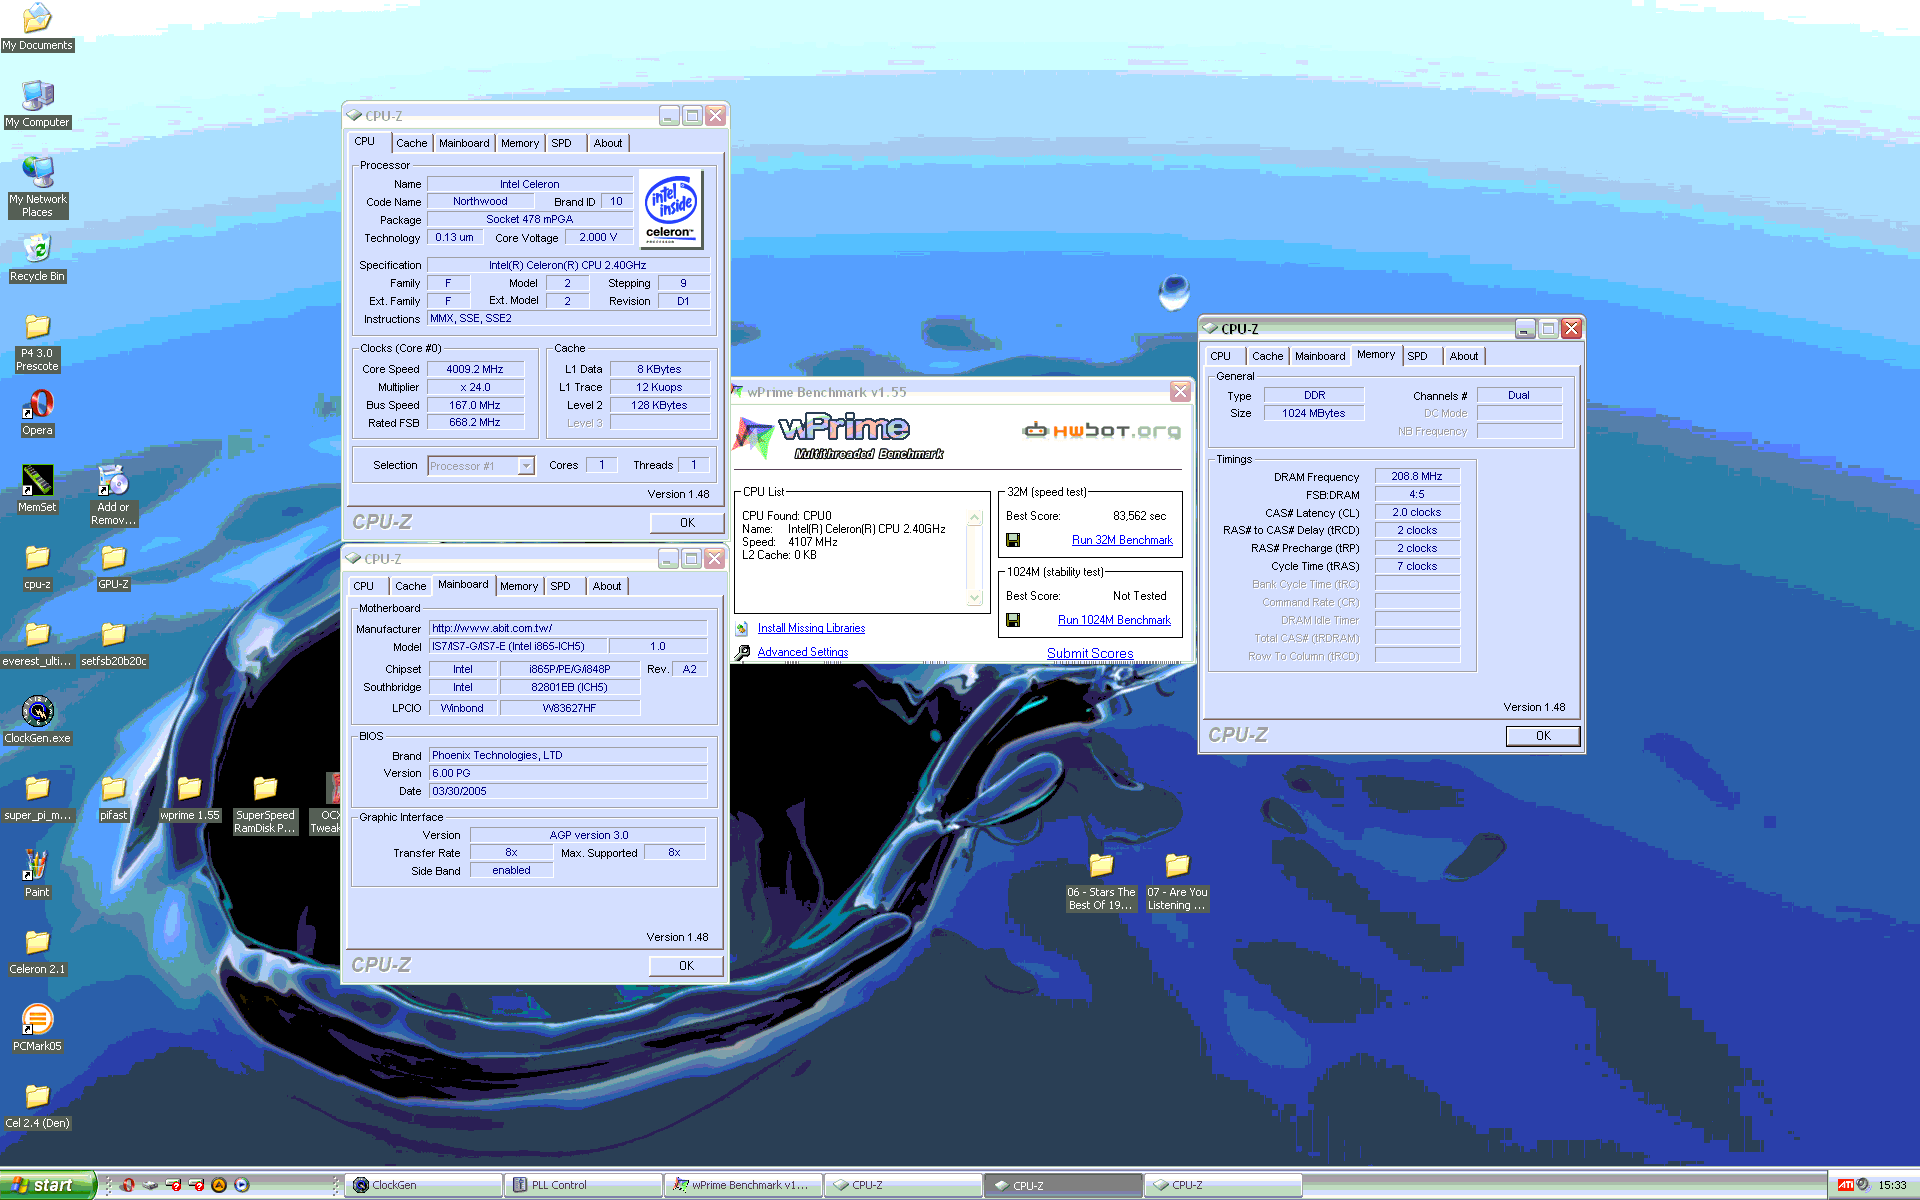Image resolution: width=1920 pixels, height=1200 pixels.
Task: Click the Intel Inside Celeron logo
Action: [x=671, y=209]
